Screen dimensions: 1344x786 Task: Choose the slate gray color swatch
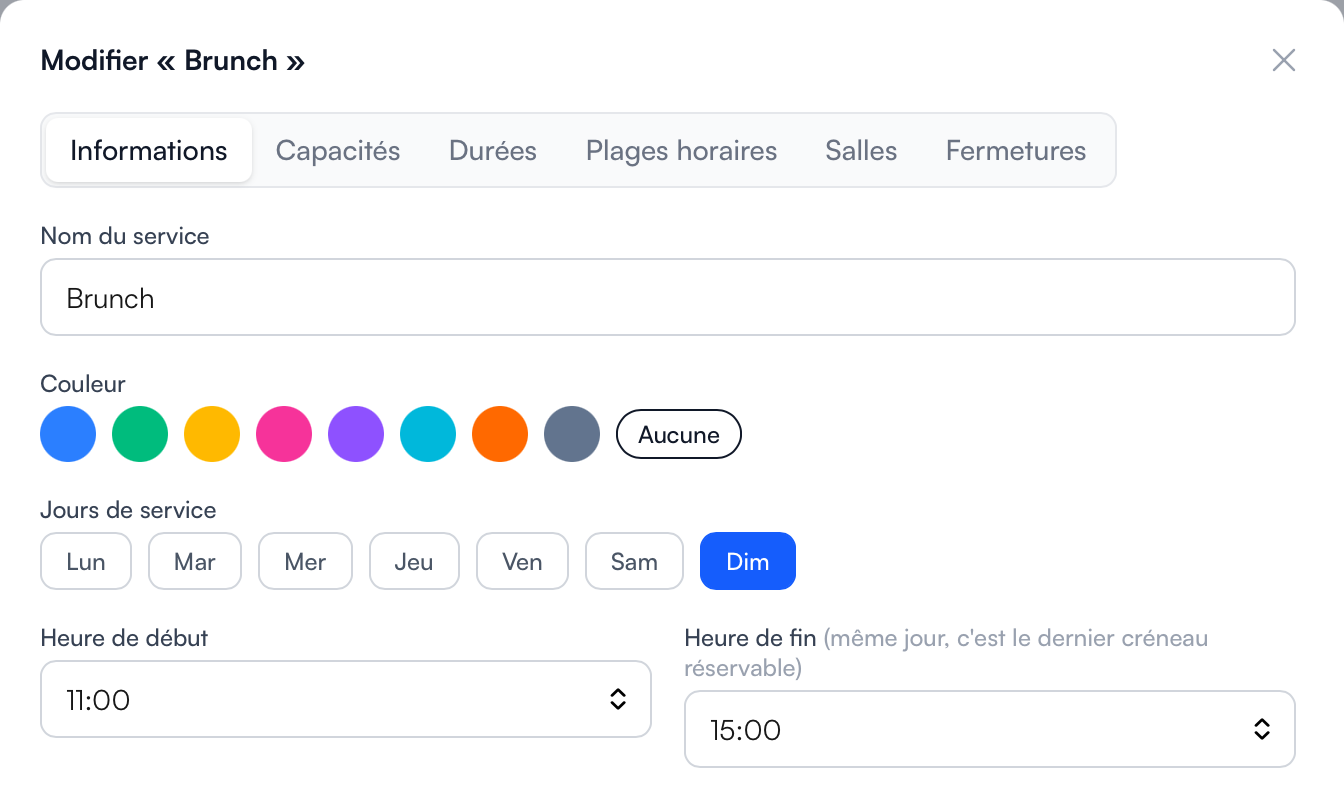pos(572,434)
